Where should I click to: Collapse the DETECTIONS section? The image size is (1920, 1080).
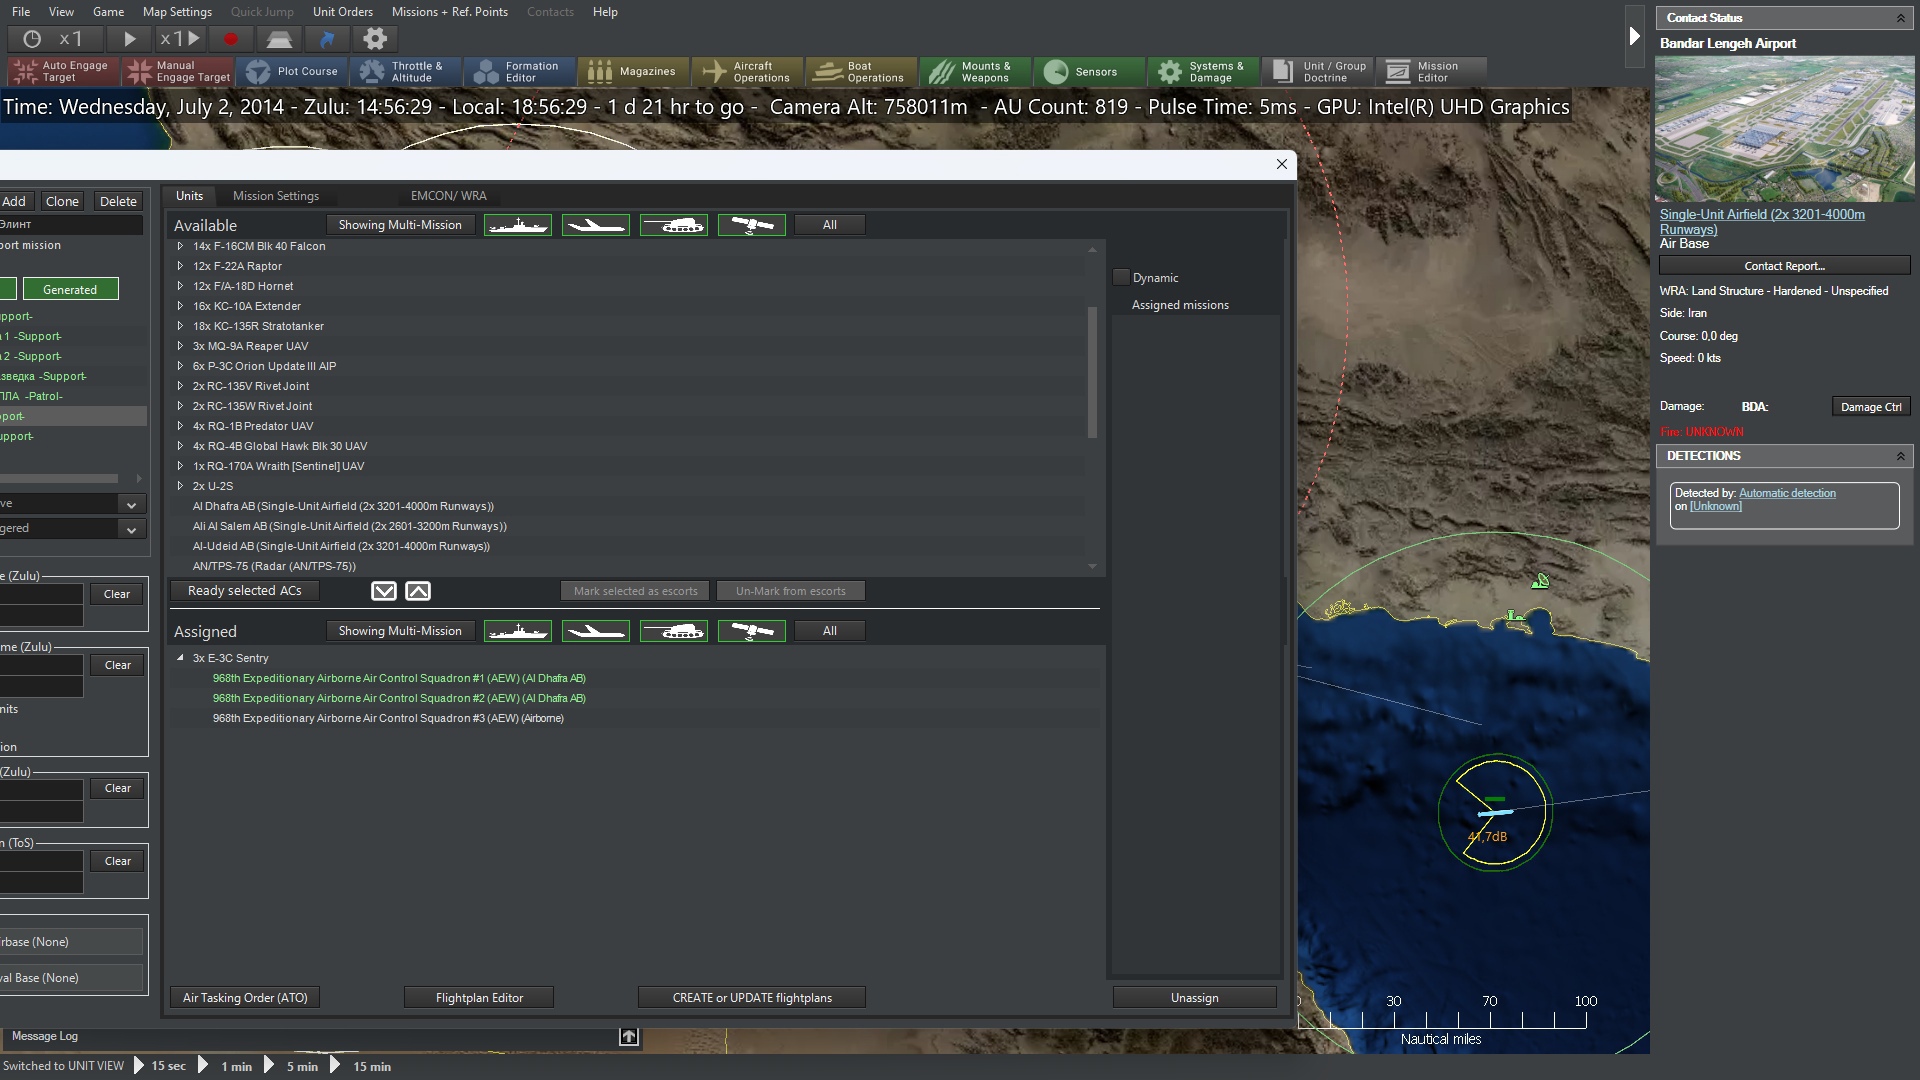(x=1900, y=456)
